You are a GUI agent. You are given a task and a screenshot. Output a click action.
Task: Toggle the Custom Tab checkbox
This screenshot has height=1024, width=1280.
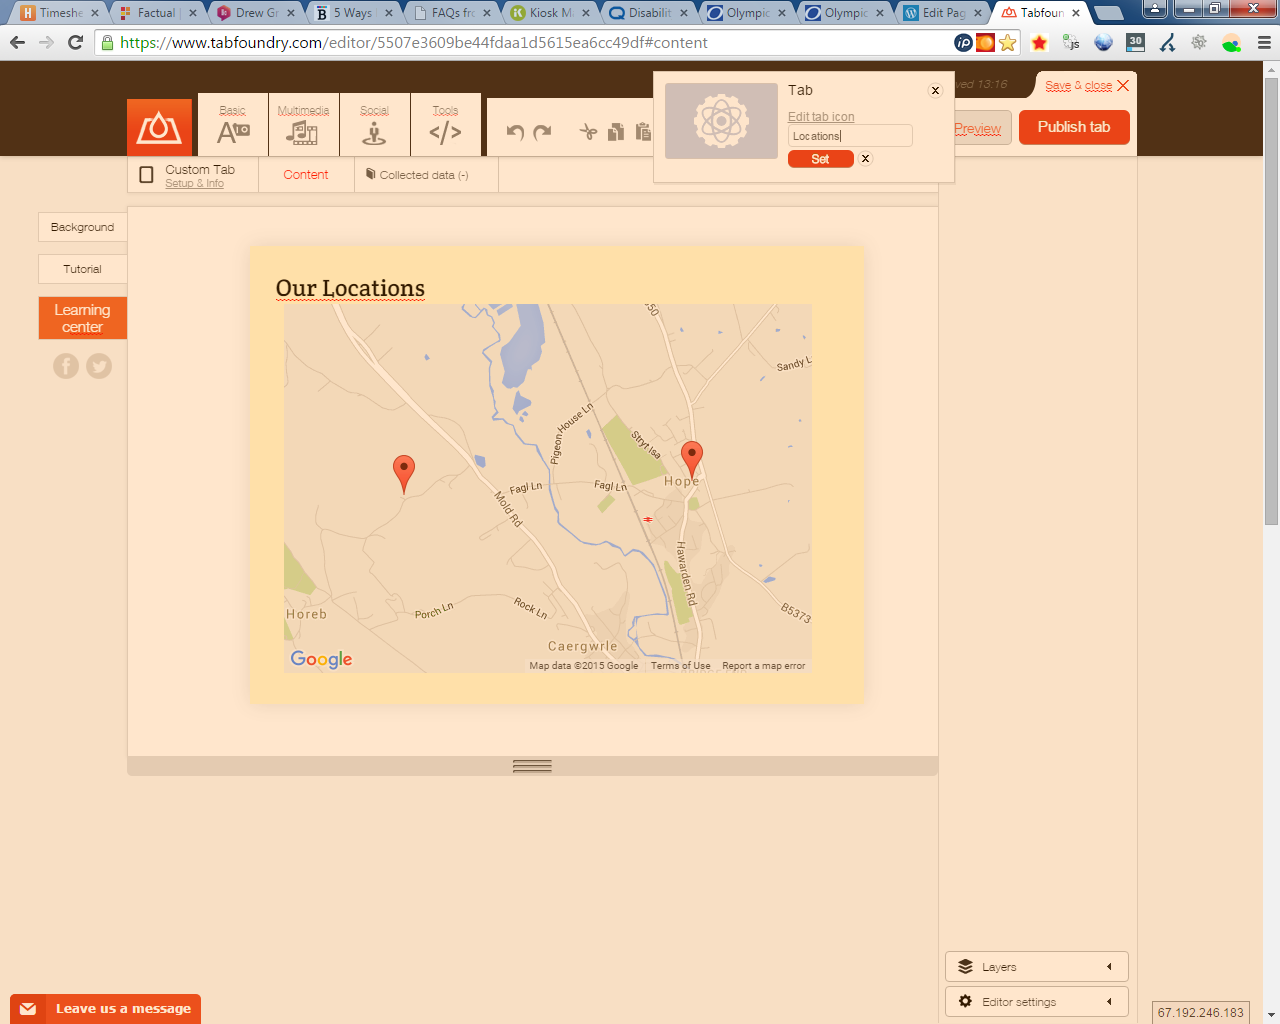(x=147, y=175)
